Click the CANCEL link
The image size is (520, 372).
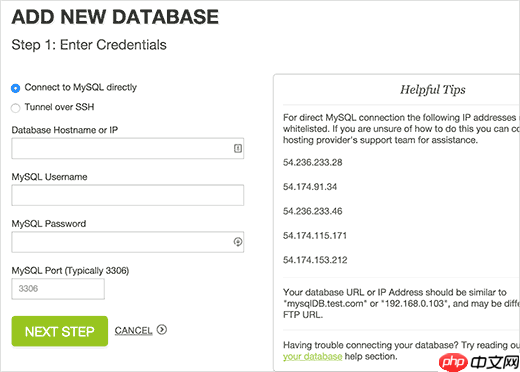(x=133, y=331)
